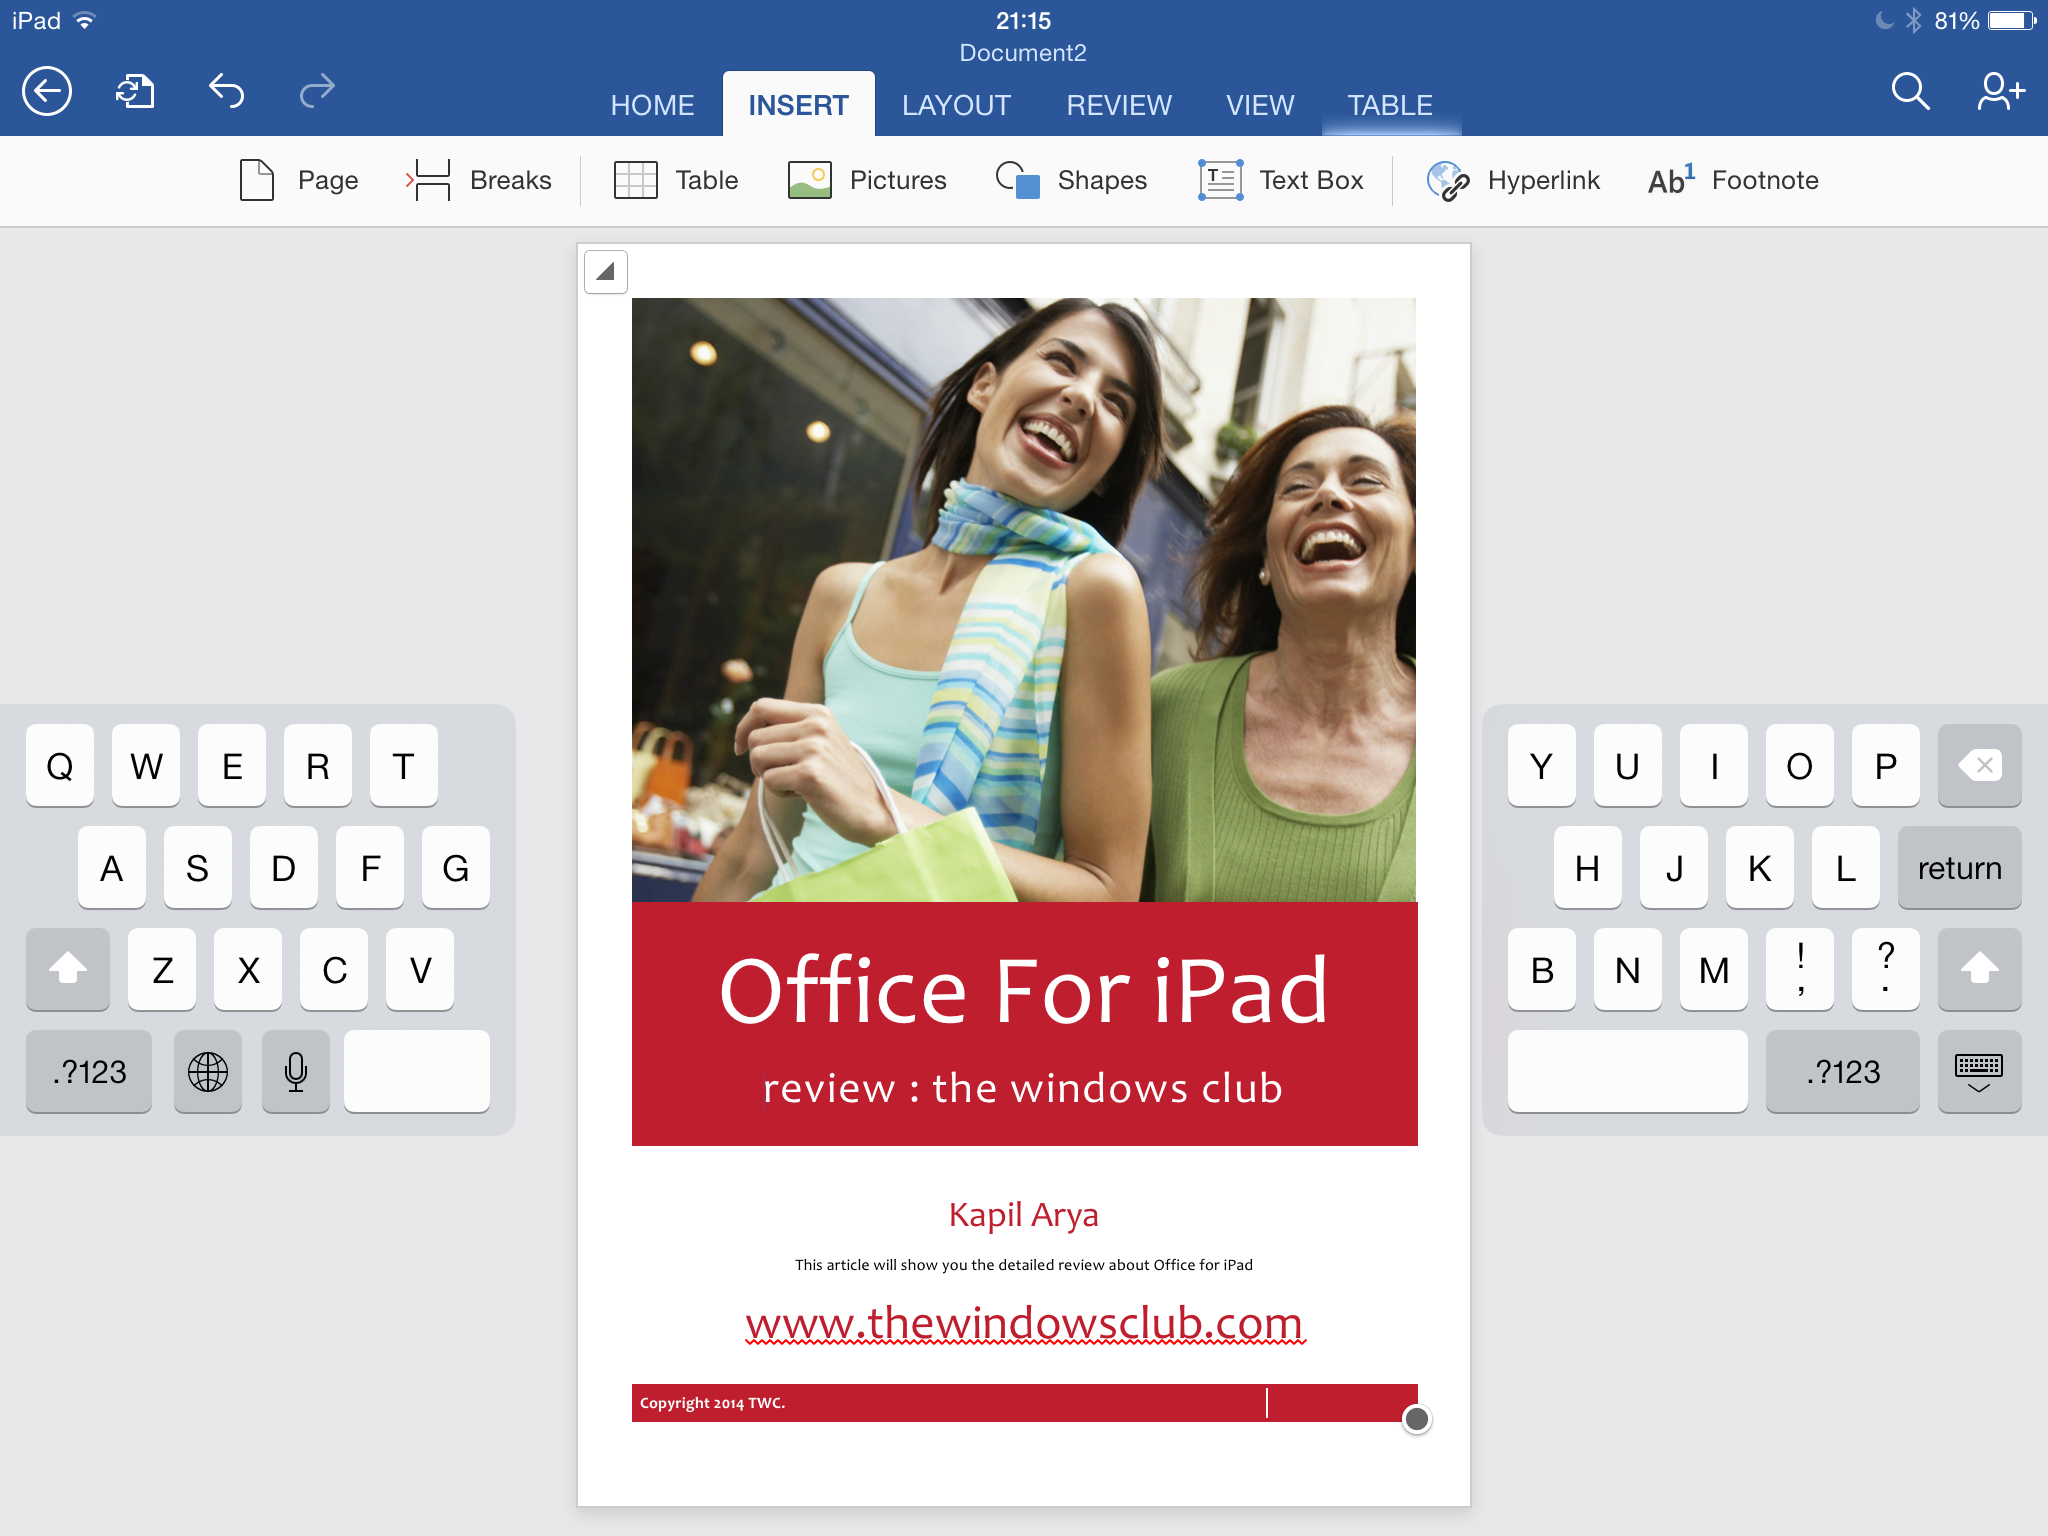Insert a Footnote
Image resolution: width=2048 pixels, height=1536 pixels.
click(x=1733, y=180)
